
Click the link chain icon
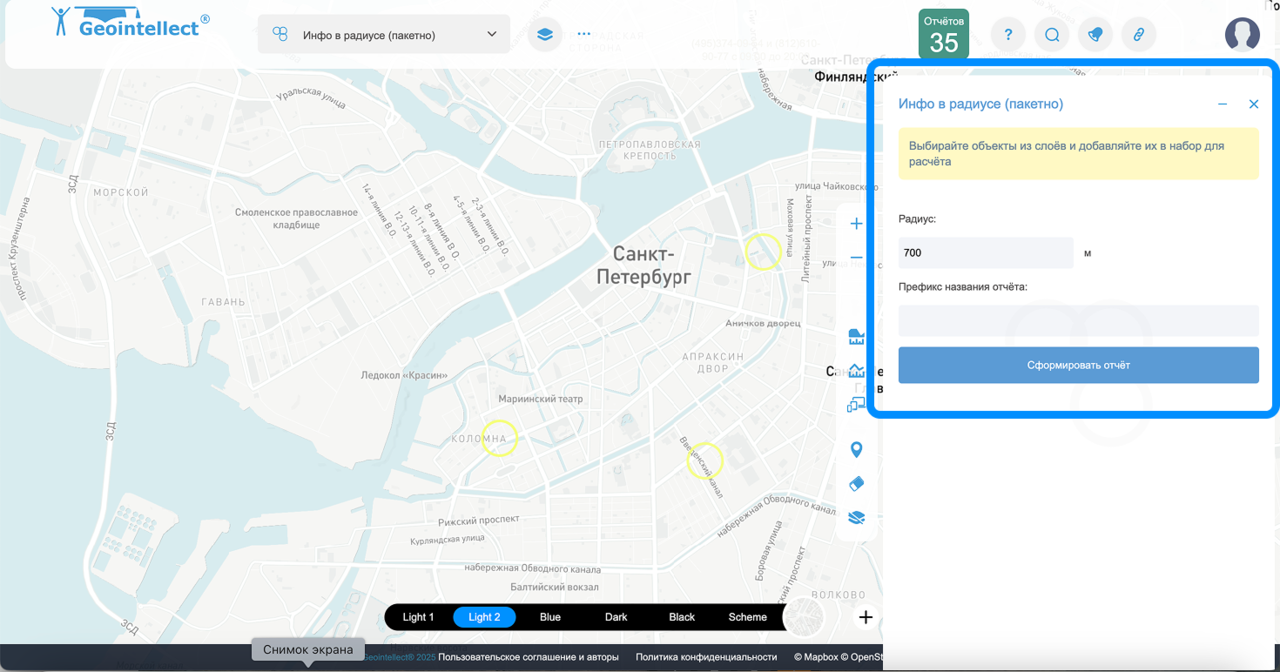1138,34
